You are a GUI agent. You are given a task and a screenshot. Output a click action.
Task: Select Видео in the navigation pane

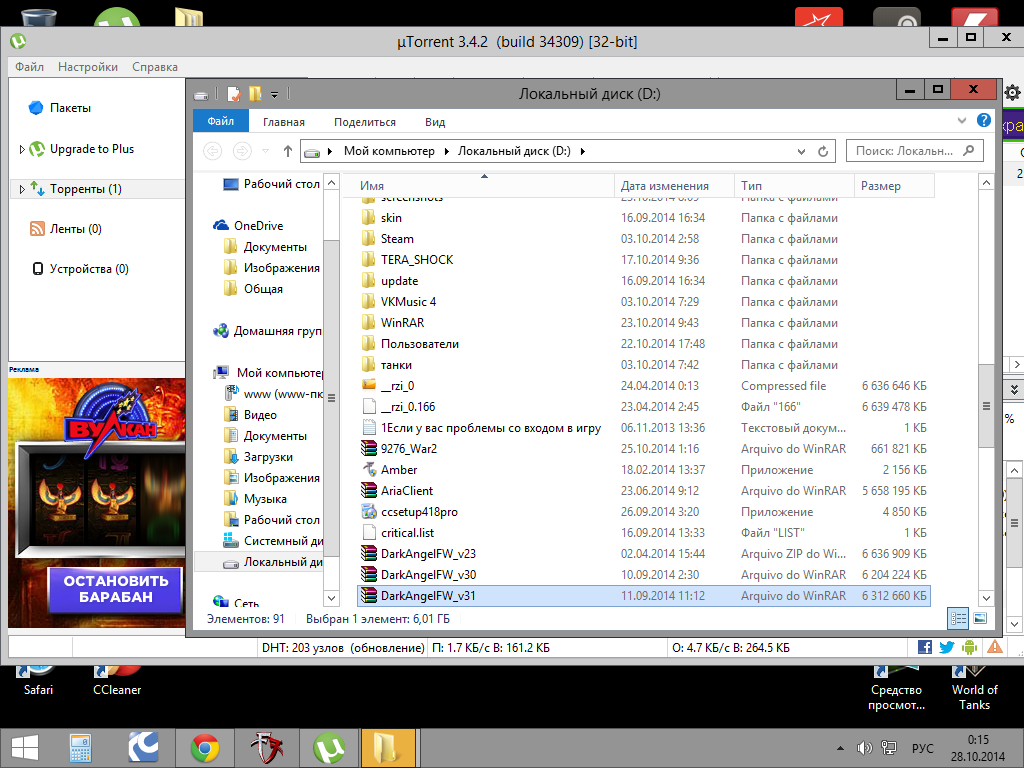pos(260,415)
